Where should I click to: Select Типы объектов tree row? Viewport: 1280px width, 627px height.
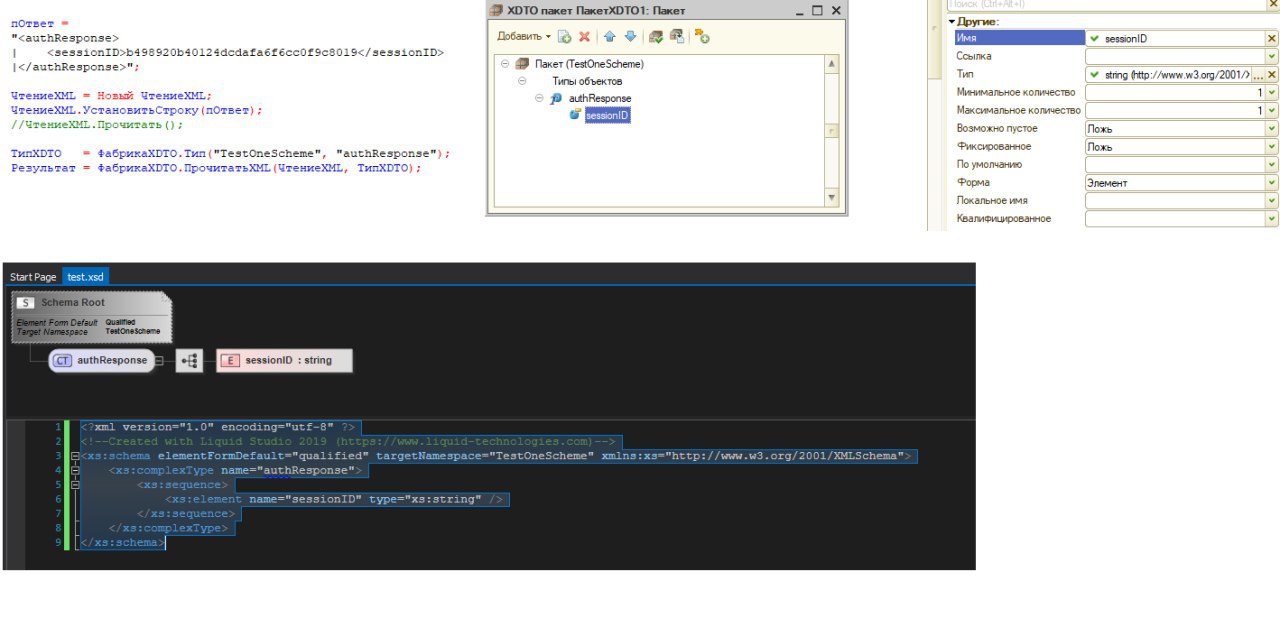click(x=587, y=81)
